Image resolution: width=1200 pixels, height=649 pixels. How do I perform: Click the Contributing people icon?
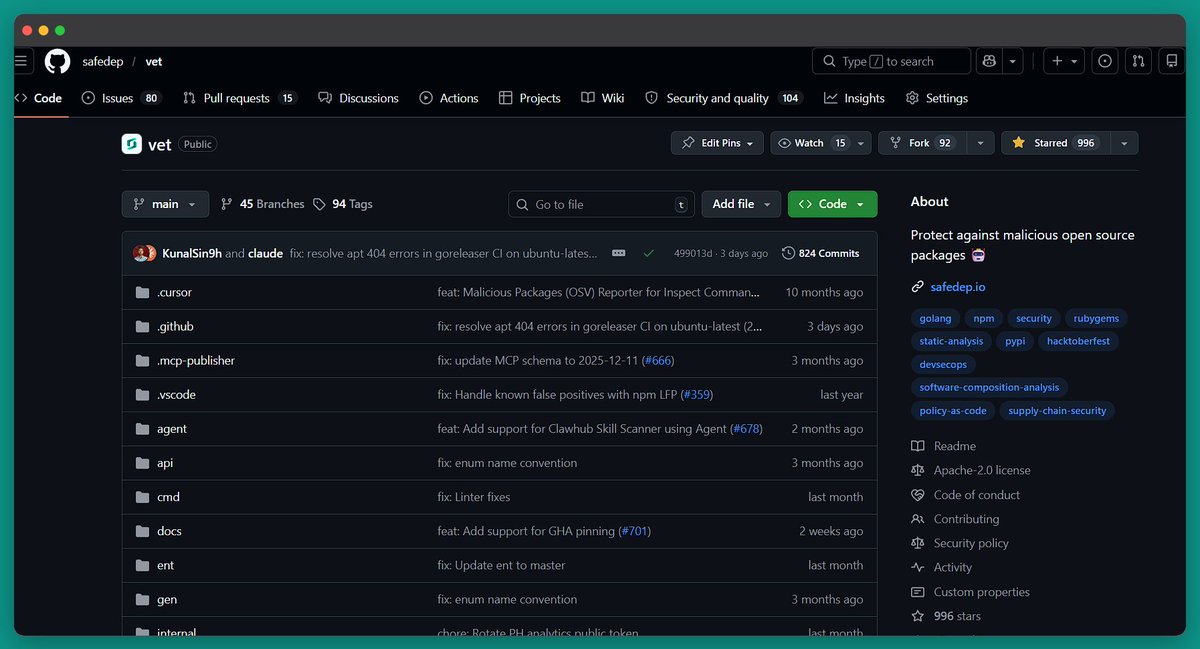tap(918, 519)
